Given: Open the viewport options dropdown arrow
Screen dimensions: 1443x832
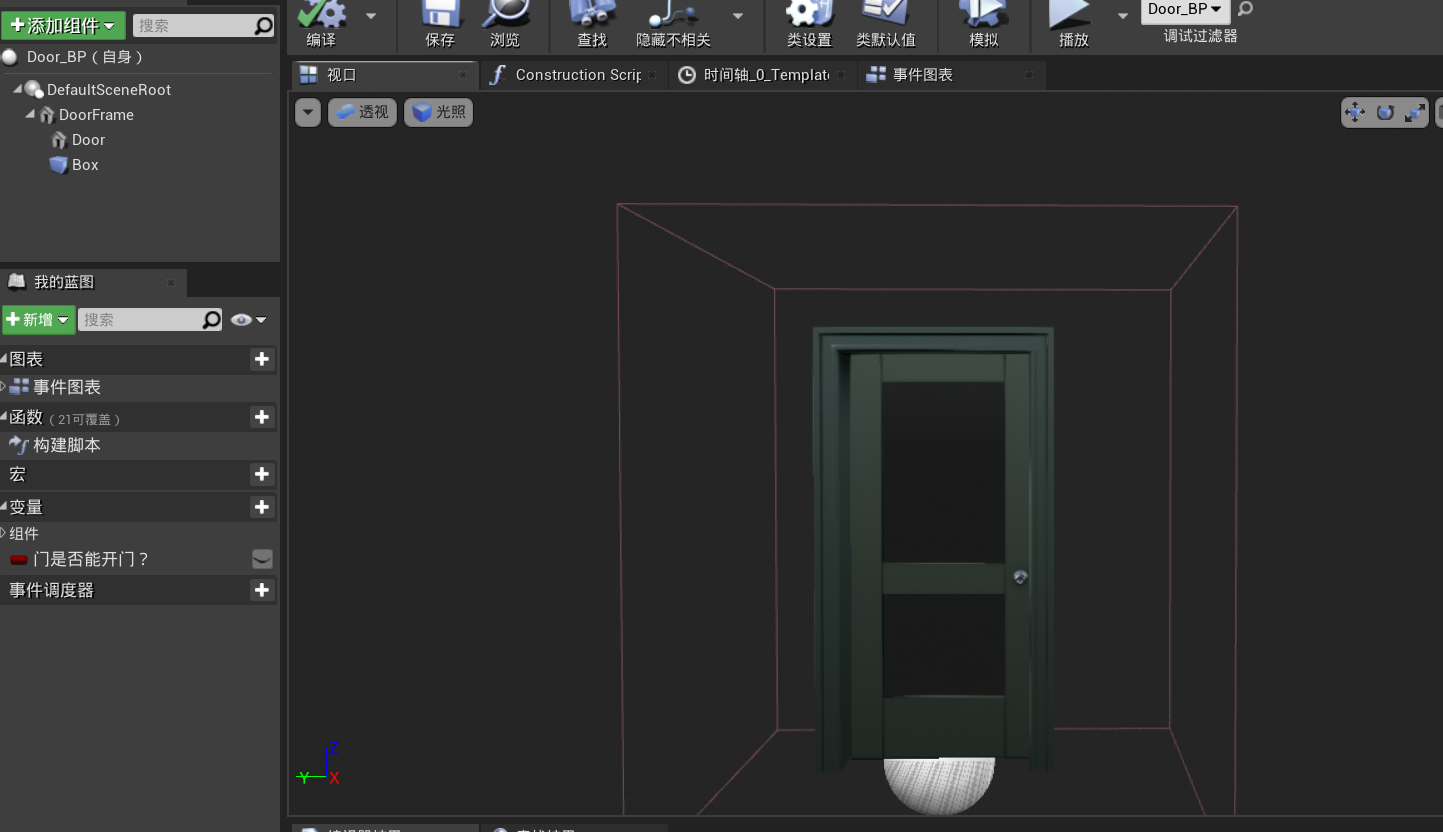Looking at the screenshot, I should (x=308, y=112).
